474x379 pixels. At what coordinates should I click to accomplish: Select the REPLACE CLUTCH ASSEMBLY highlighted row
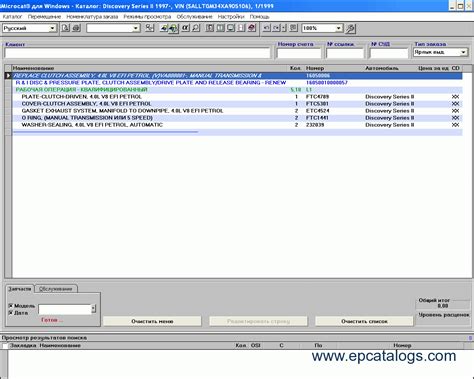click(237, 76)
